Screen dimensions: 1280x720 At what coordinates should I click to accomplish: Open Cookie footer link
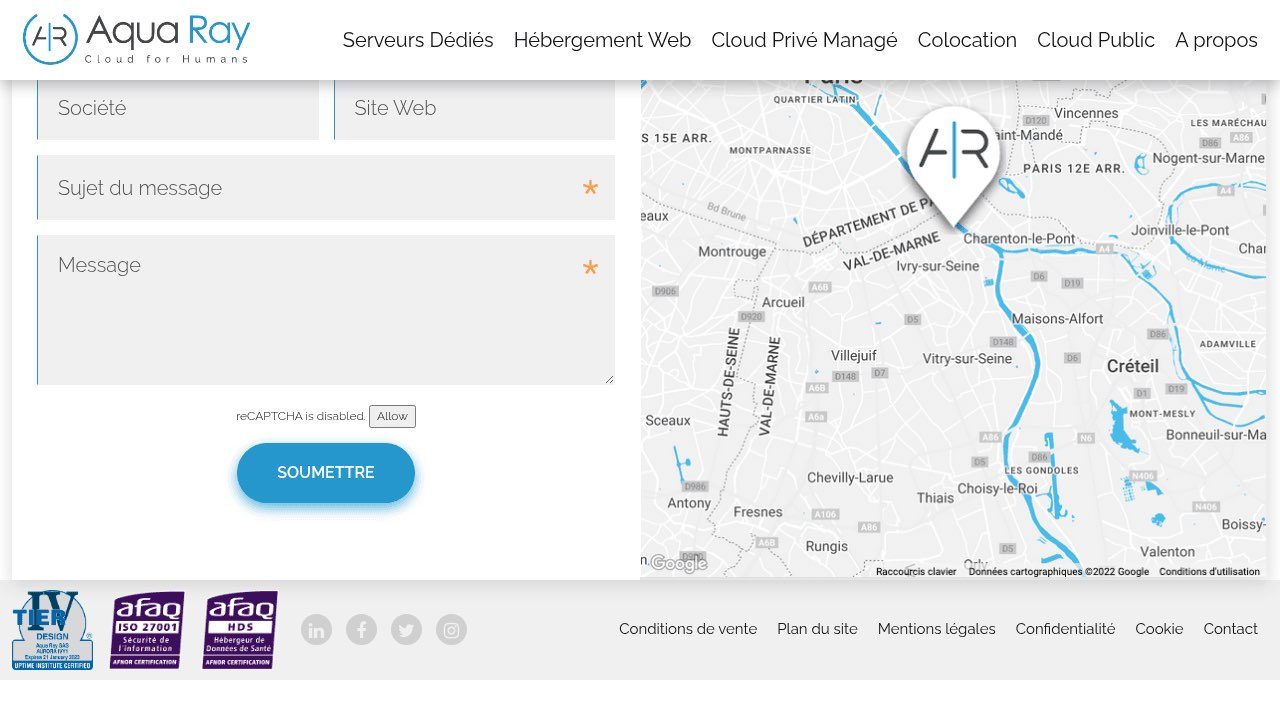click(x=1159, y=629)
